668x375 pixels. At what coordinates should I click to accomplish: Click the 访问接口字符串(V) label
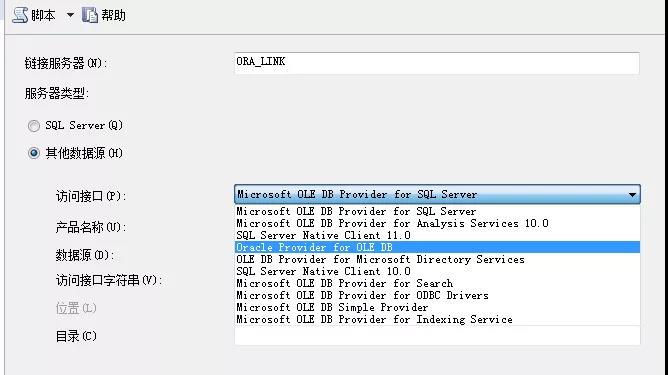109,280
